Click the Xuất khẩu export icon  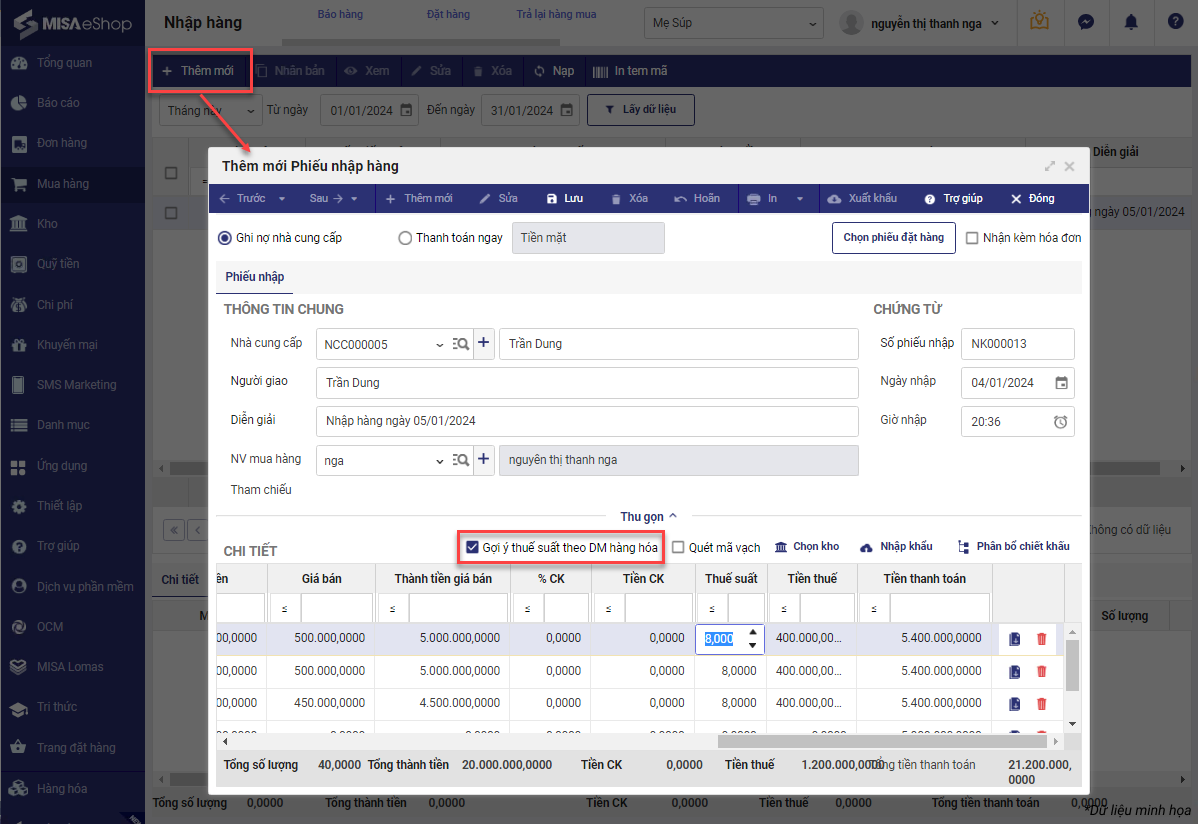pos(835,199)
